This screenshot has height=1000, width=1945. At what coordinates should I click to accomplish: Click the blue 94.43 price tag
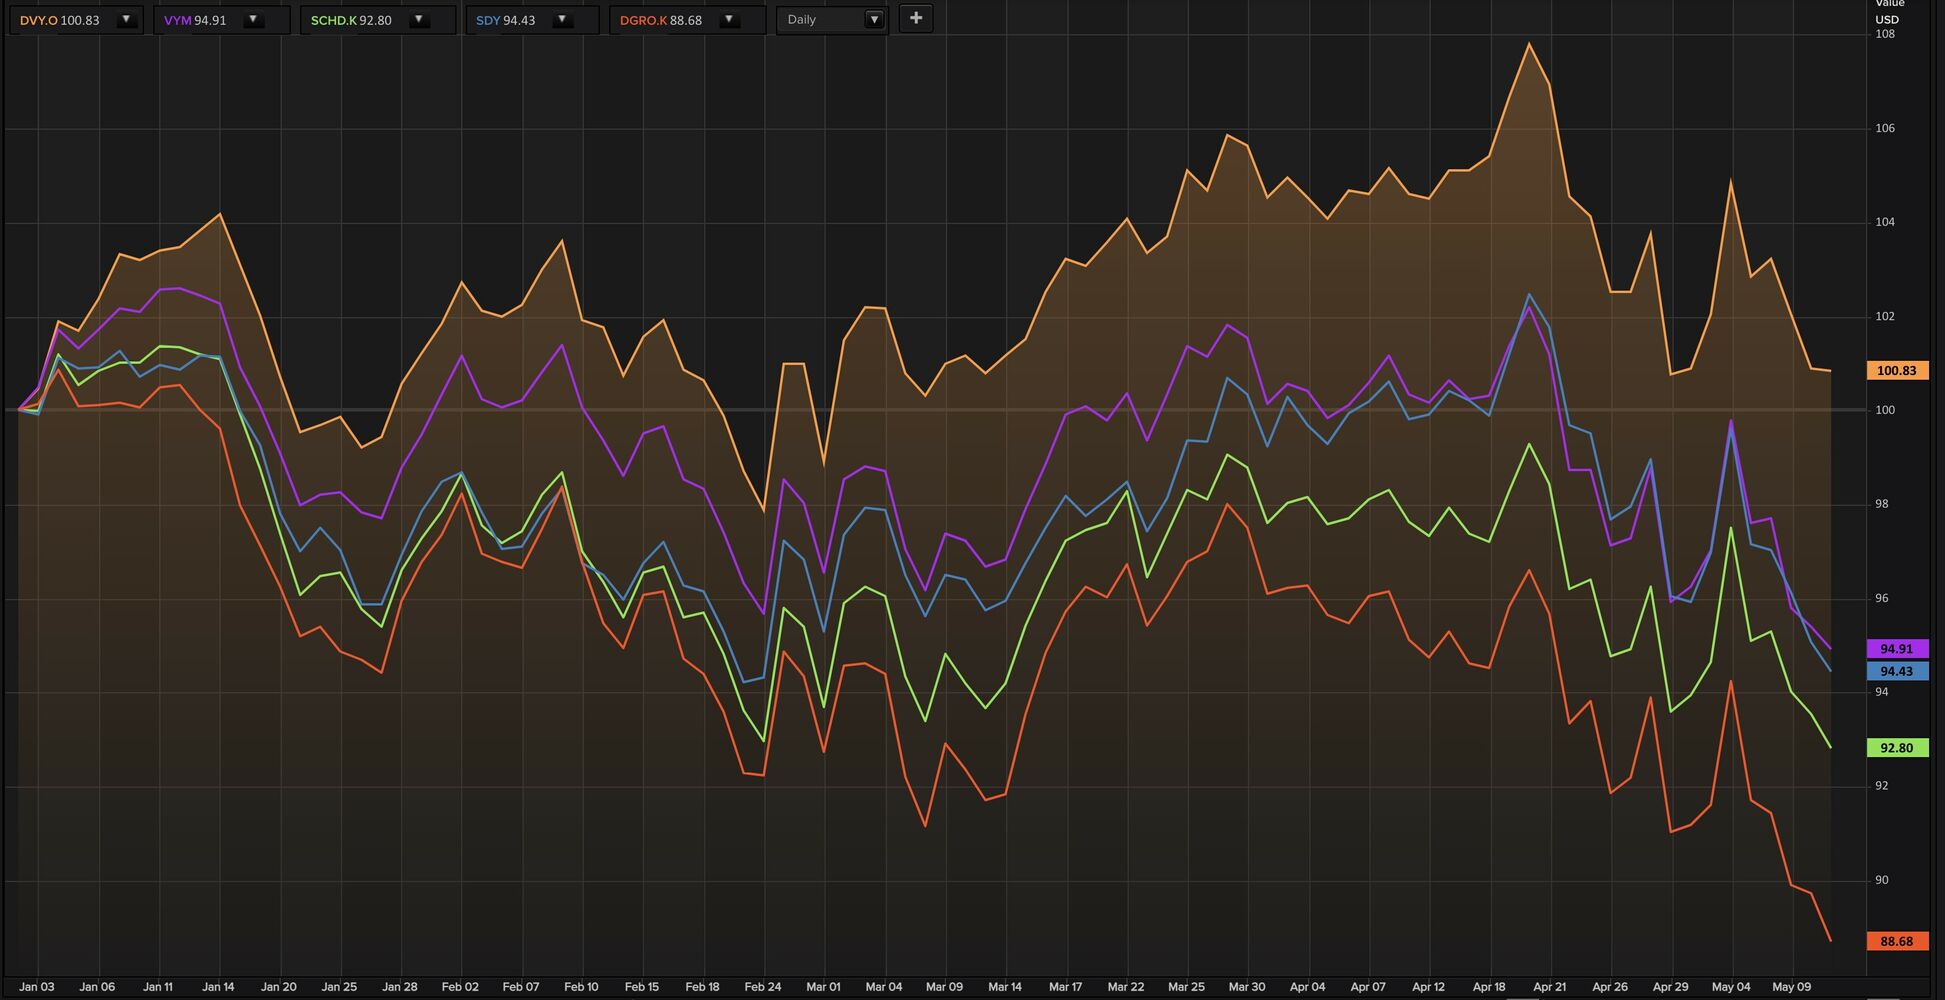(1897, 671)
